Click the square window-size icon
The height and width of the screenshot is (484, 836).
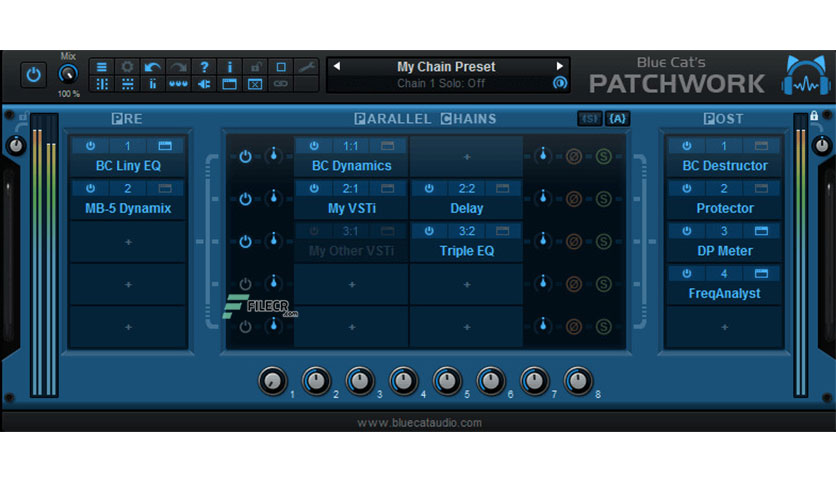click(281, 67)
